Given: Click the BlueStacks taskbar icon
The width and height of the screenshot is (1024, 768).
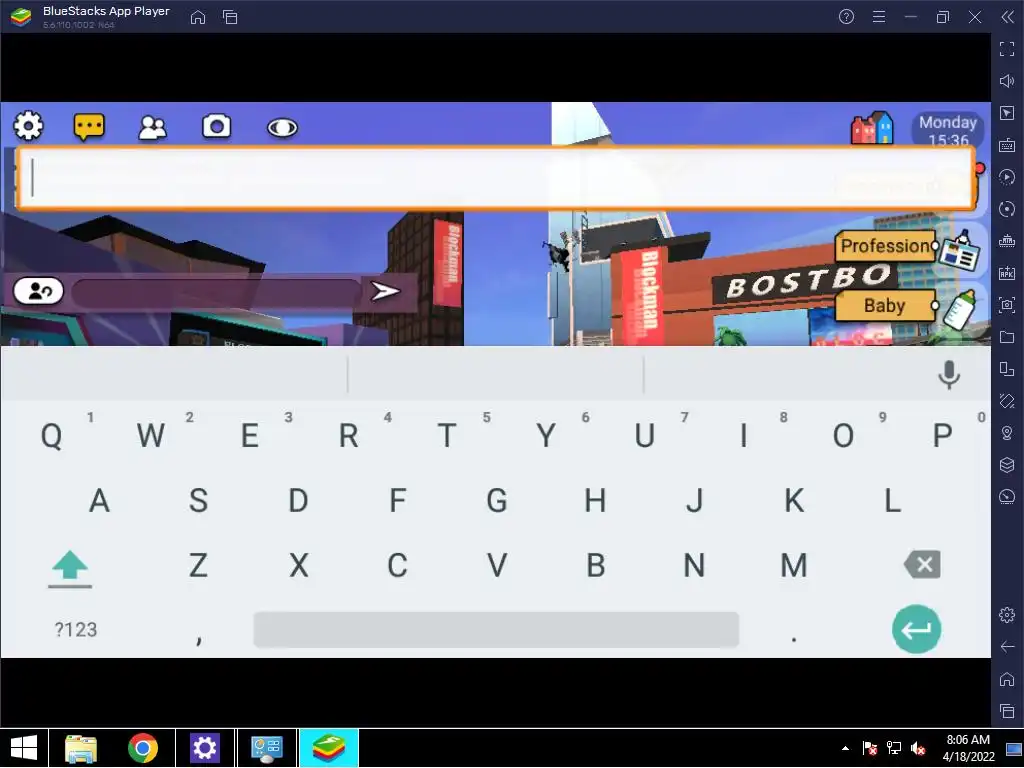Looking at the screenshot, I should point(328,748).
